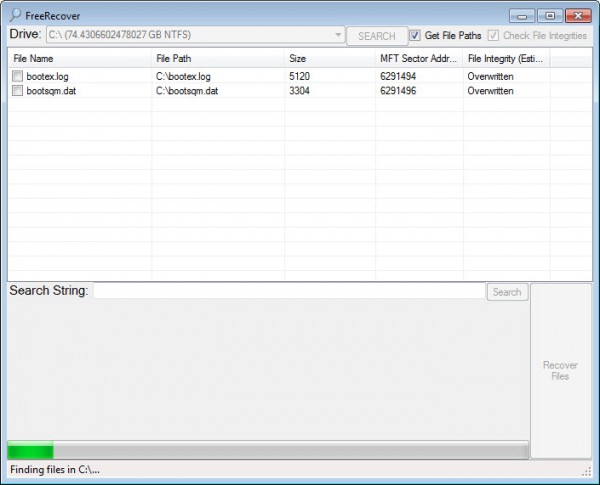Sort by the MFT Sector Address column header

(418, 58)
